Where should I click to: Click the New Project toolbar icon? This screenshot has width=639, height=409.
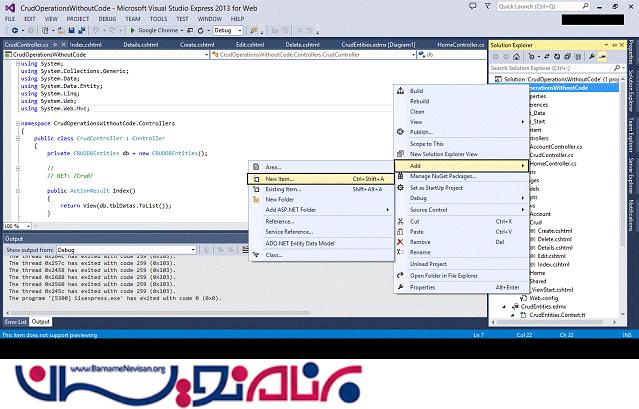point(45,30)
